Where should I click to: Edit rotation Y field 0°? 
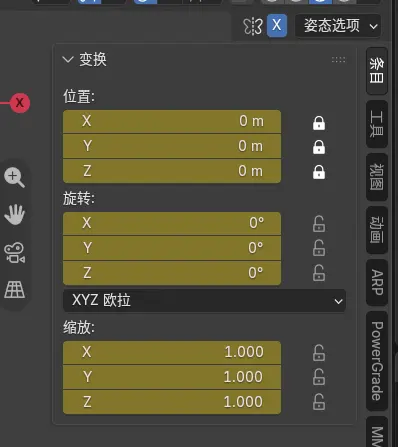point(172,248)
